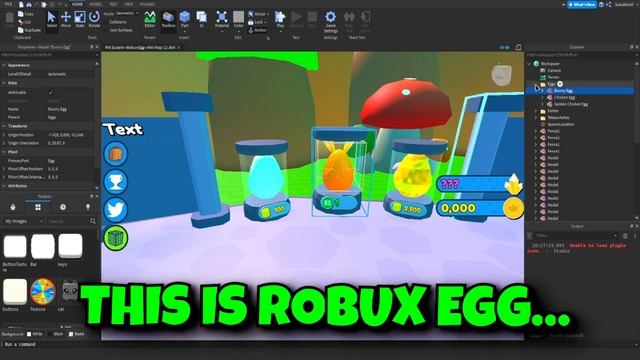Open the My Images dropdown
640x360 pixels.
point(23,221)
